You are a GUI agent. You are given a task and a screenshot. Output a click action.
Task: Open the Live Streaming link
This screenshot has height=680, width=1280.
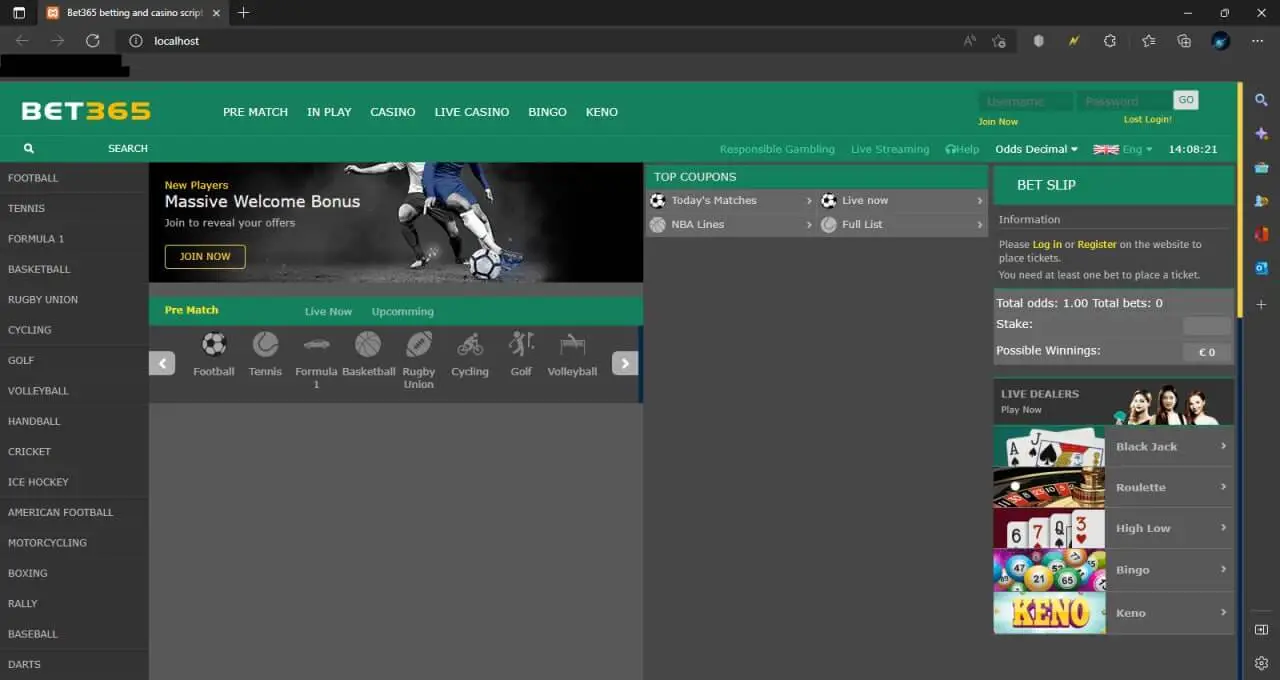(x=890, y=149)
